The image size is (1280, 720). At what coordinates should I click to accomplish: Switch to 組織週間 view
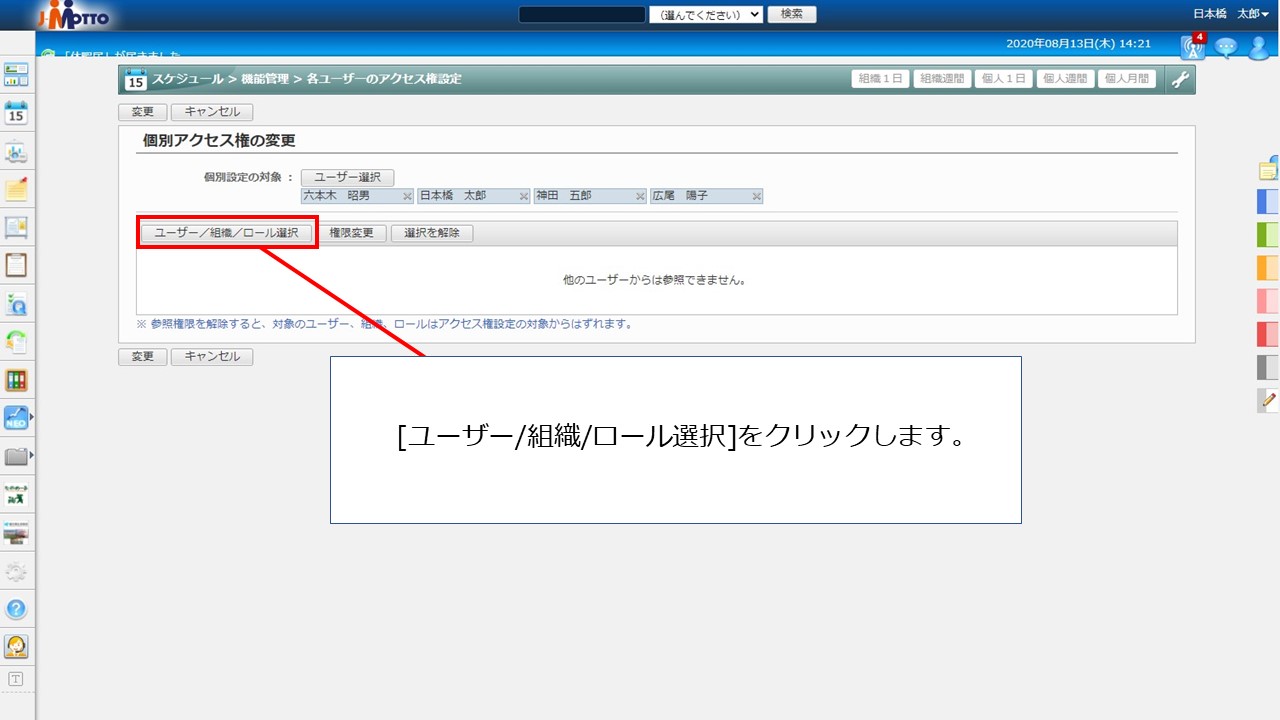(943, 80)
